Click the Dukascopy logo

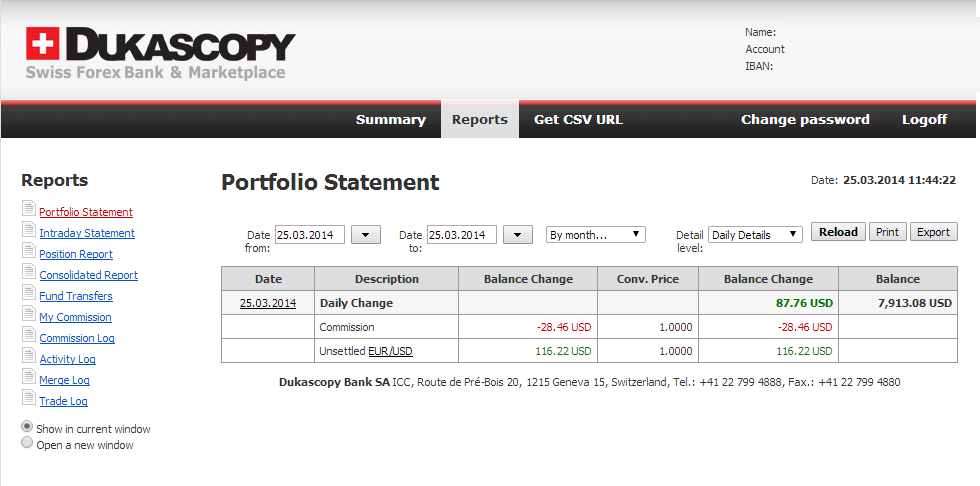click(160, 54)
